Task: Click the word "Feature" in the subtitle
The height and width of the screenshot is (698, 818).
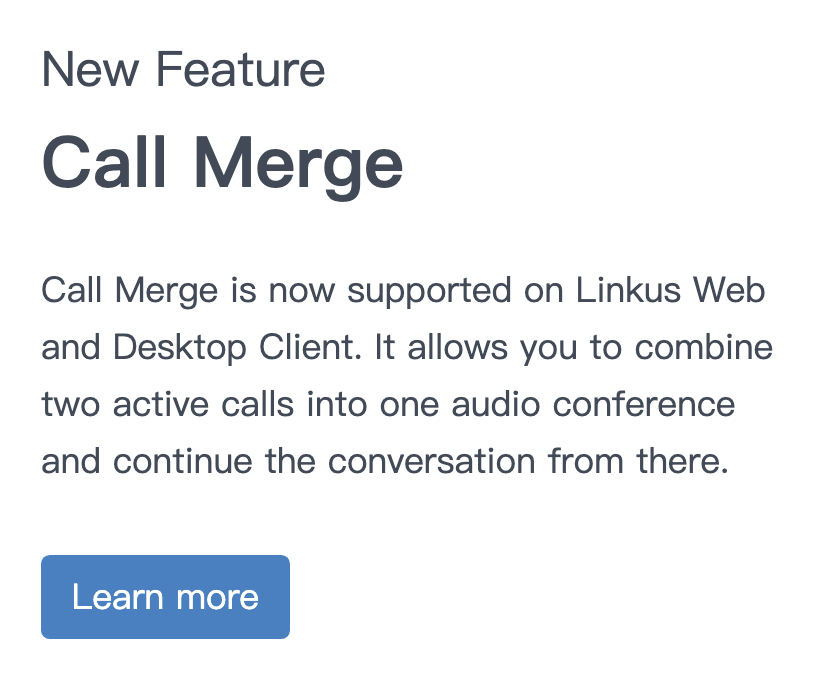Action: 241,71
